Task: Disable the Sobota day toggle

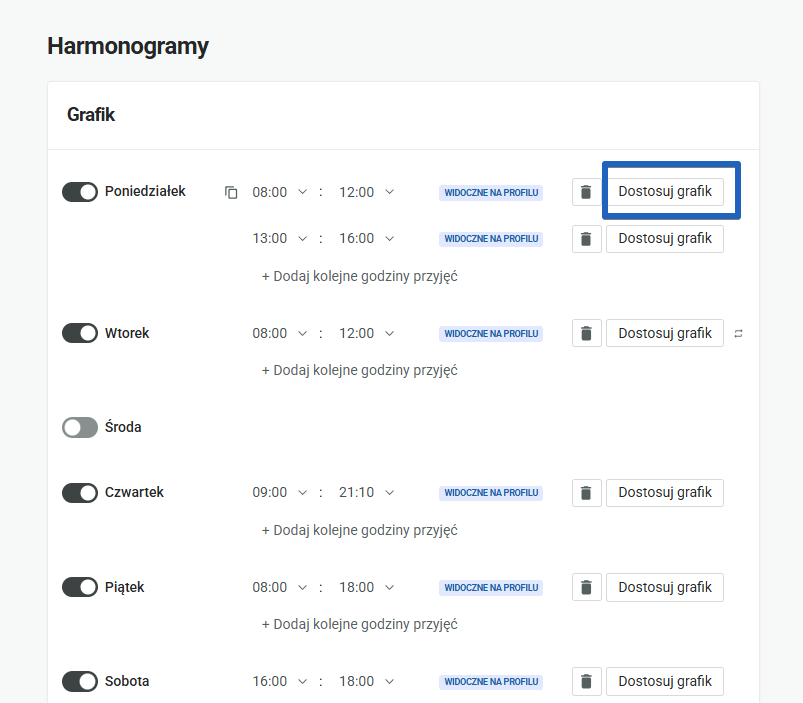Action: 80,681
